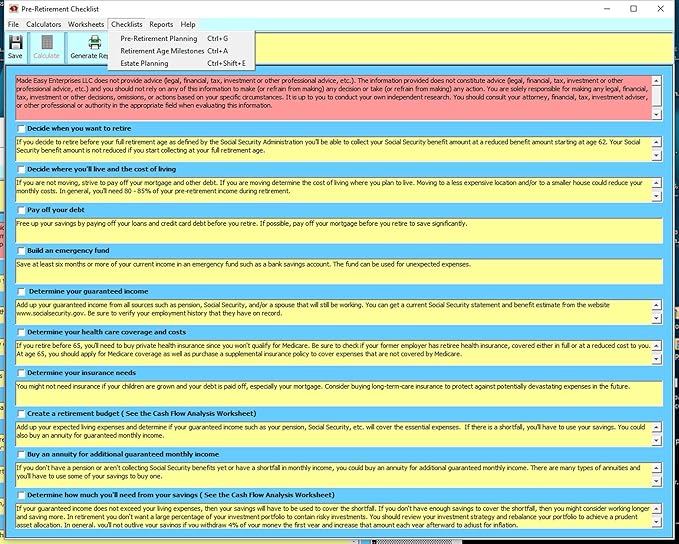
Task: Tick 'Determine your insurance needs' checkbox
Action: [x=21, y=373]
